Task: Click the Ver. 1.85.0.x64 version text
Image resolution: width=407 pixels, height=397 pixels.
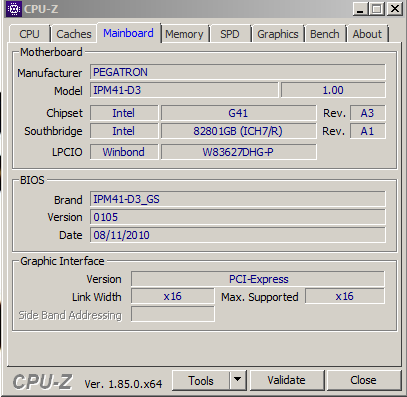Action: click(123, 384)
